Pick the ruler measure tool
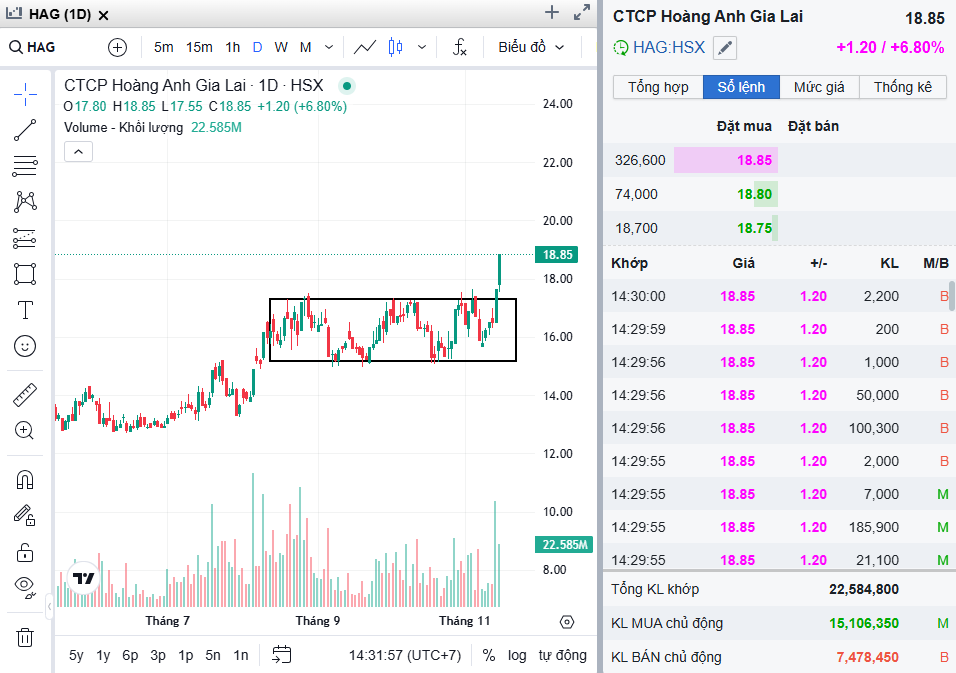The width and height of the screenshot is (956, 673). (25, 395)
